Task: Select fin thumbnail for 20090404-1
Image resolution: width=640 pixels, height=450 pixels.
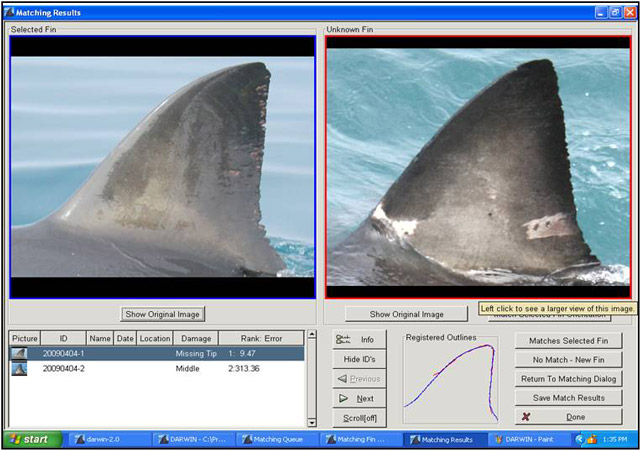Action: (x=20, y=353)
